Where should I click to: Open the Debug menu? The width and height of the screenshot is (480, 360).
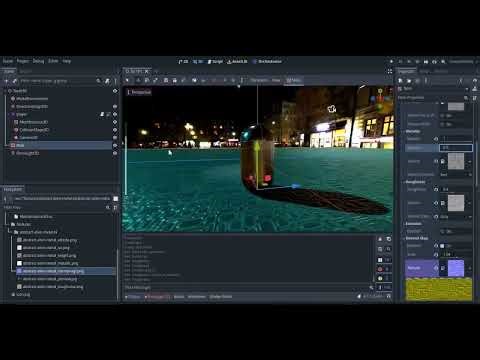[38, 61]
